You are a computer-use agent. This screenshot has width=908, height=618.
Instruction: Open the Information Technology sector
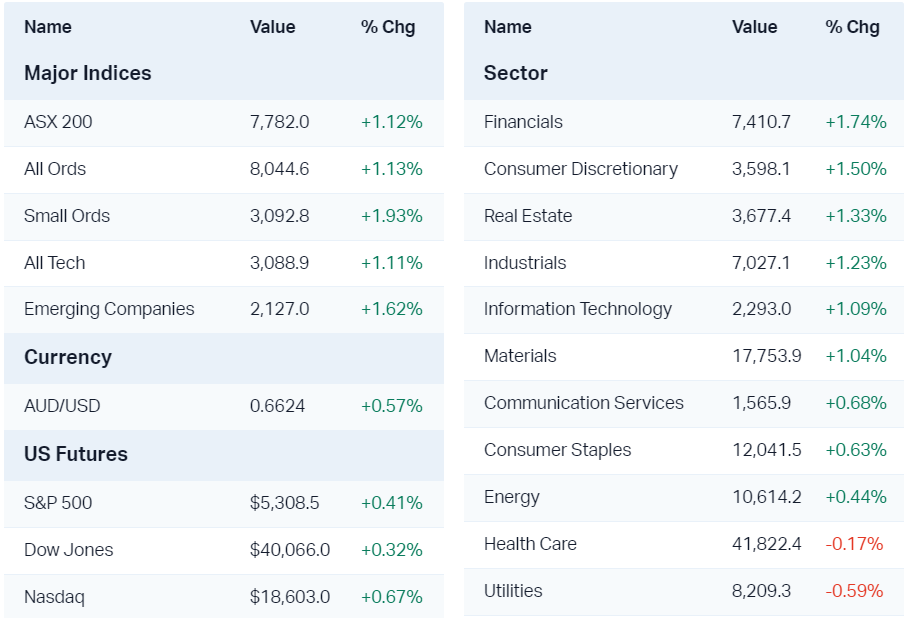tap(578, 309)
